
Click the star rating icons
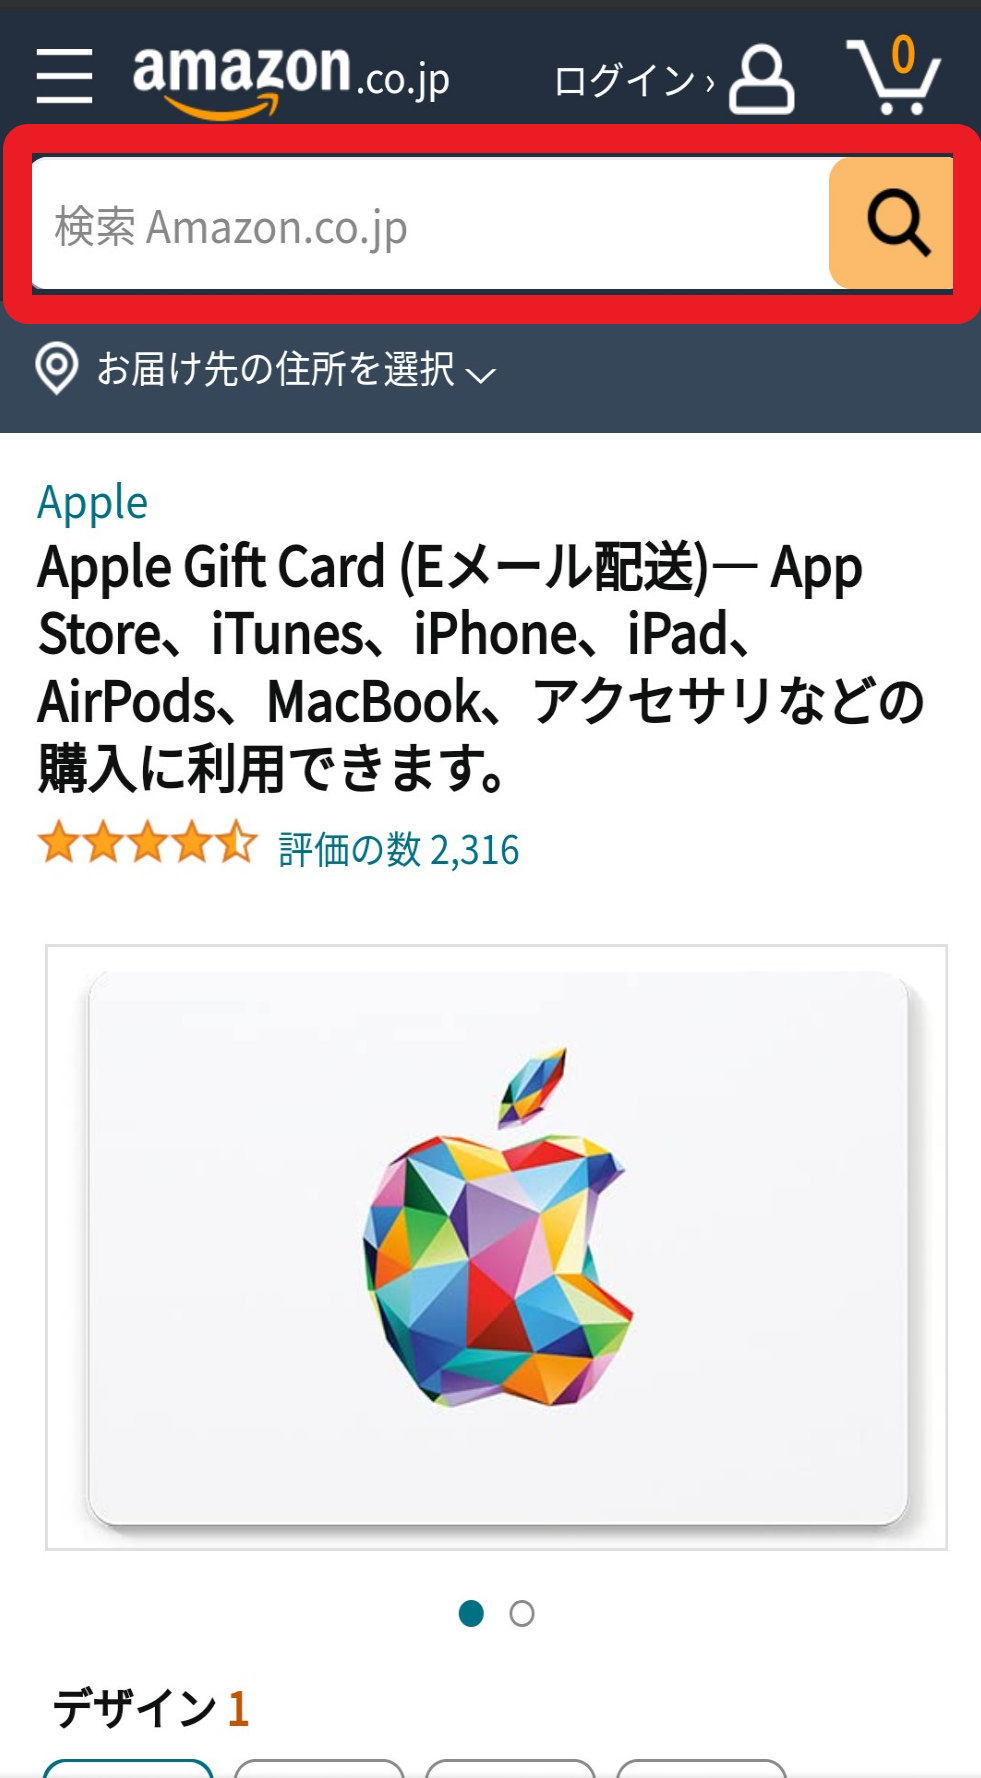coord(148,843)
